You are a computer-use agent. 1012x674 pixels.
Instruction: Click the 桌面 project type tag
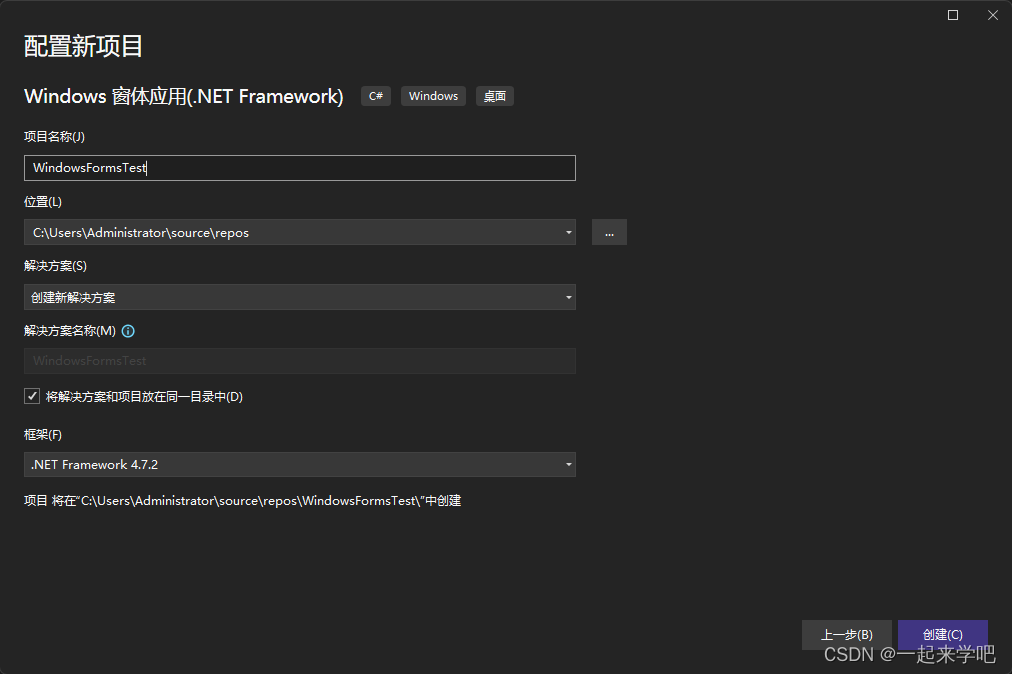(x=495, y=96)
